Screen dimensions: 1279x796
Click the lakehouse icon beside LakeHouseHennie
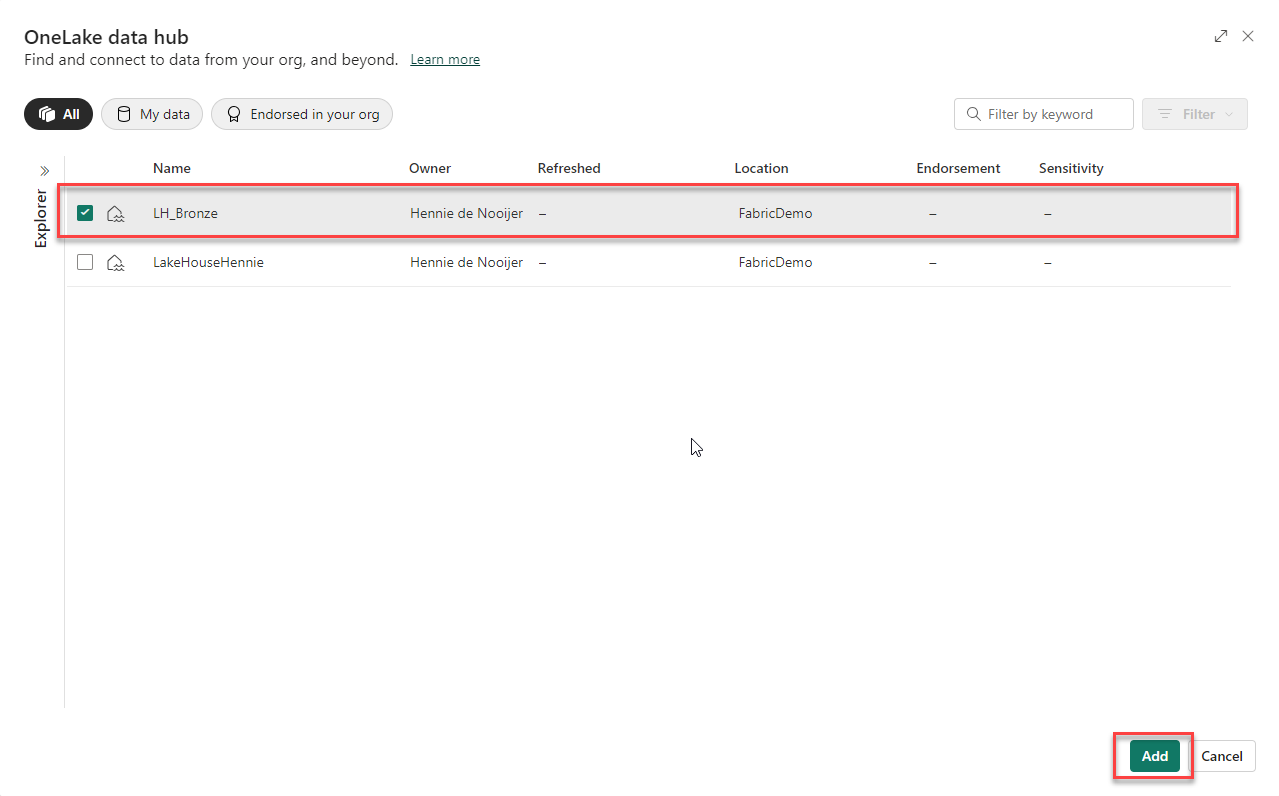click(x=116, y=262)
